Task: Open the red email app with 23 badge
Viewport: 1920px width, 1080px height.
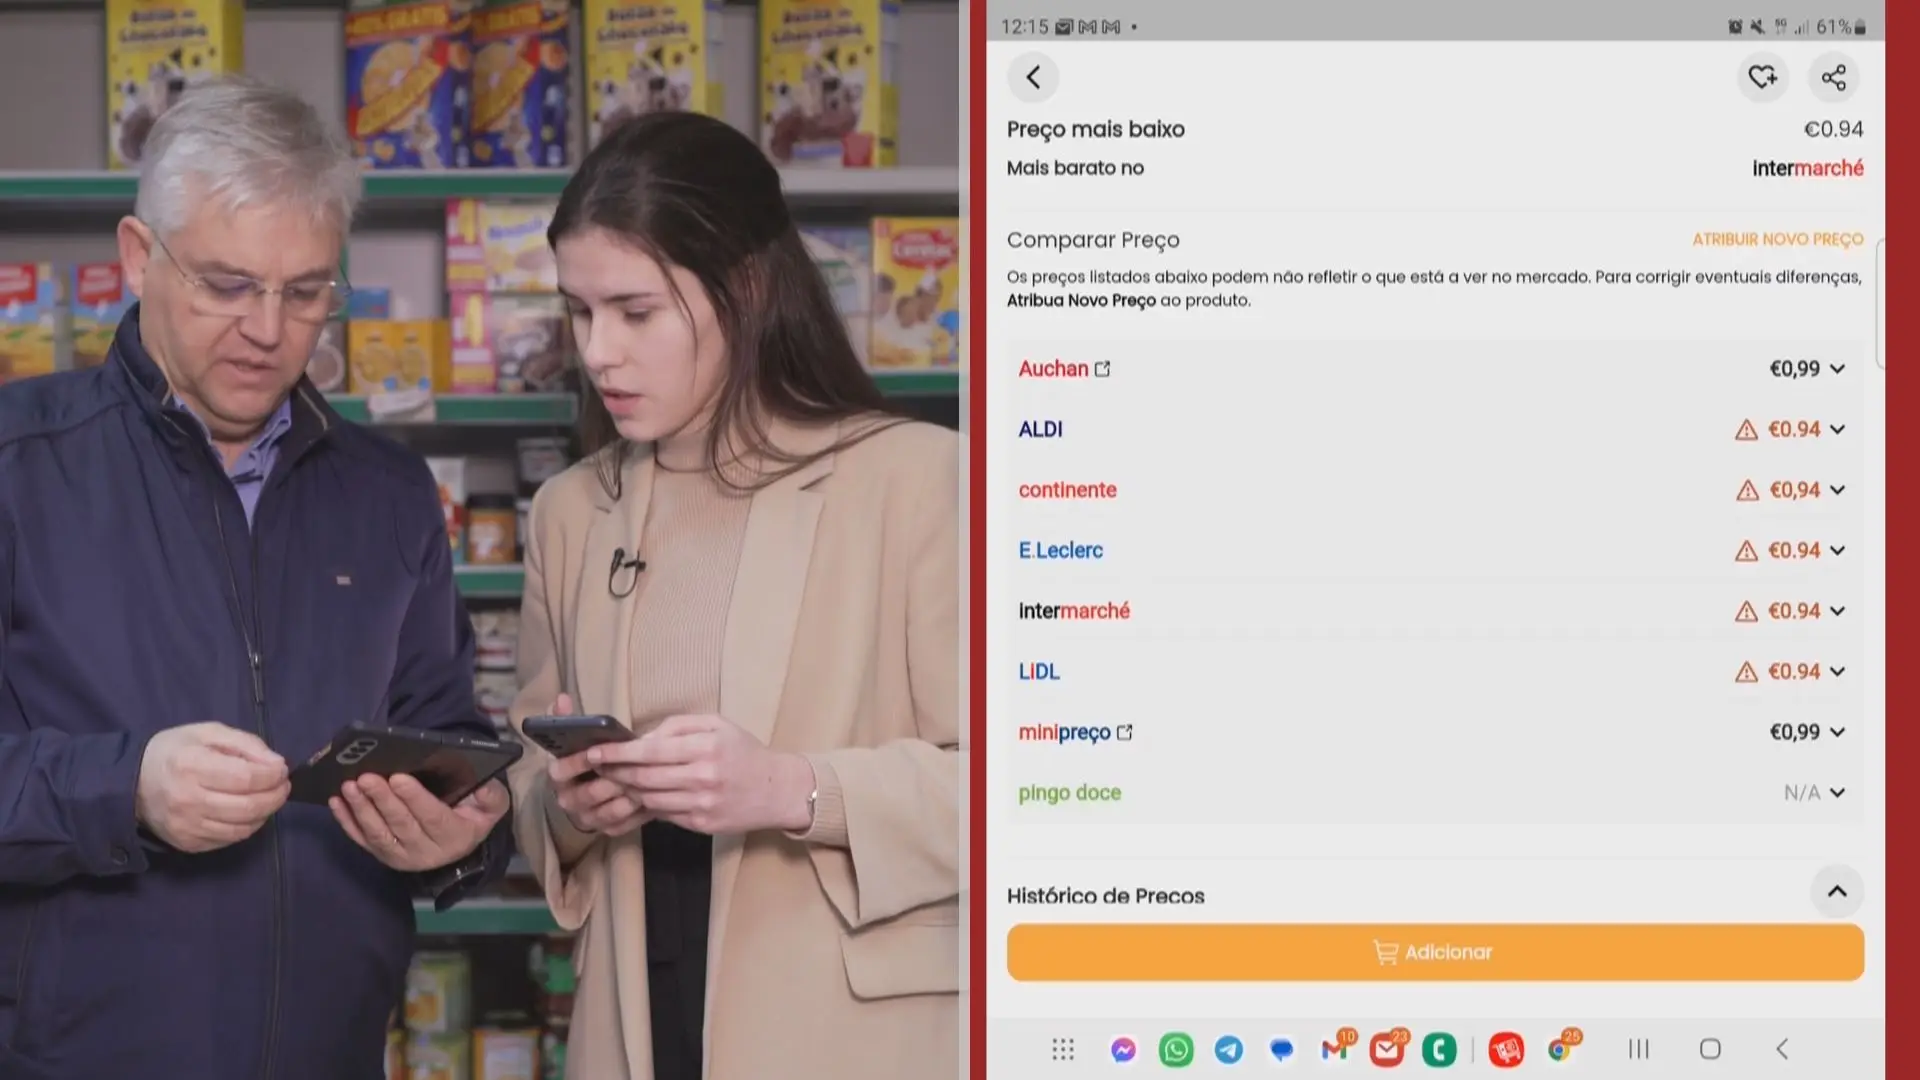Action: pos(1387,1049)
